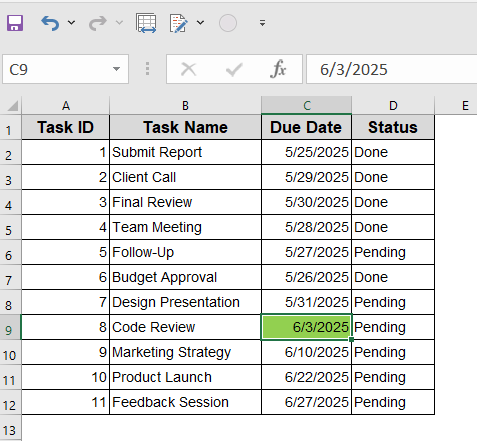
Task: Click the Select All corner triangle
Action: point(13,106)
